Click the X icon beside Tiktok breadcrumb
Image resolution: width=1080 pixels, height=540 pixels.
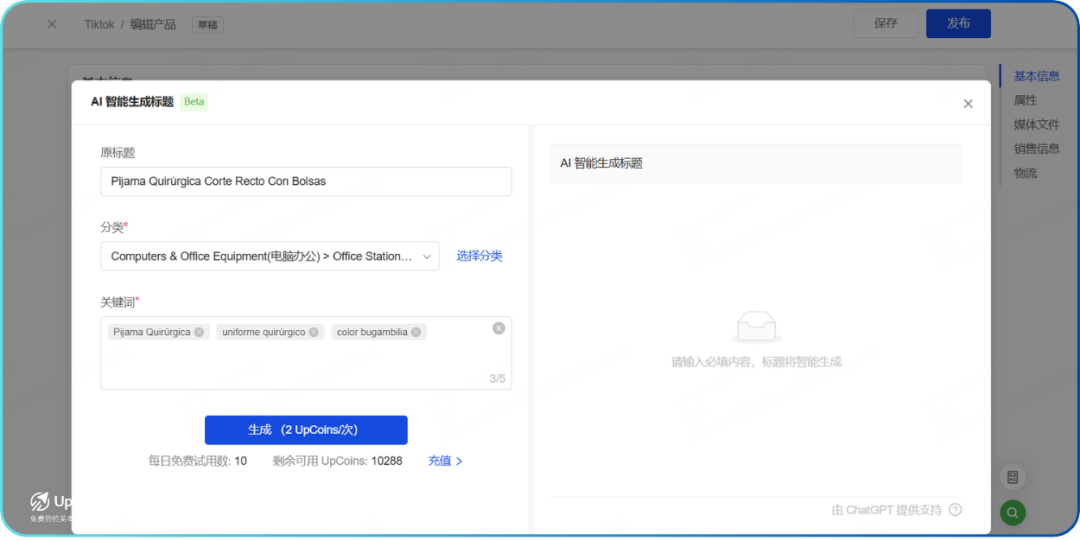tap(52, 24)
